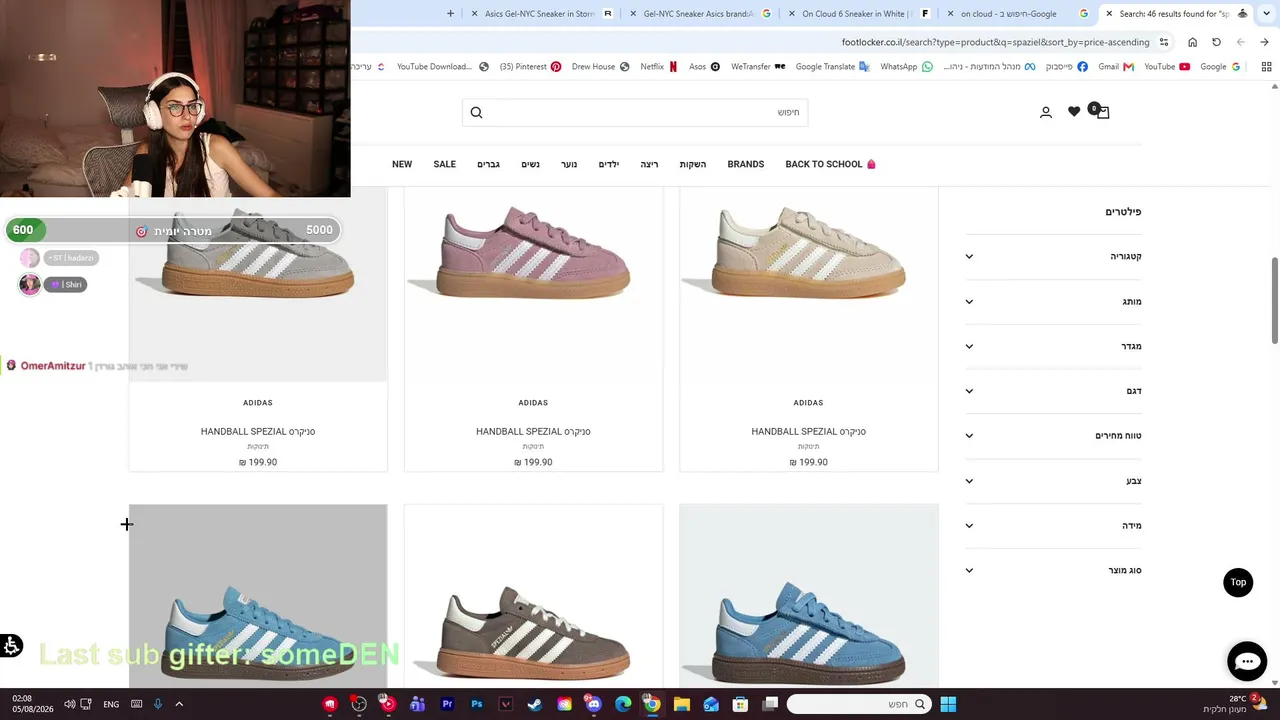Go back using the browser back arrow
Viewport: 1280px width, 720px height.
pos(1240,42)
